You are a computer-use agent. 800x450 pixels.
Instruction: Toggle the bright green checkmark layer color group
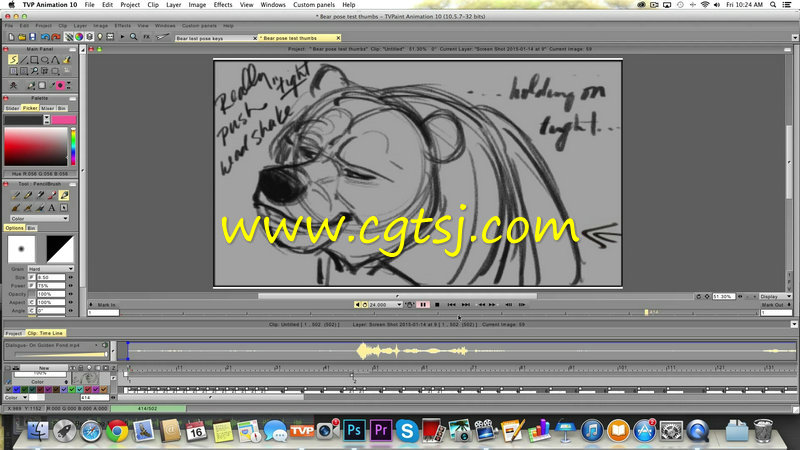click(72, 389)
